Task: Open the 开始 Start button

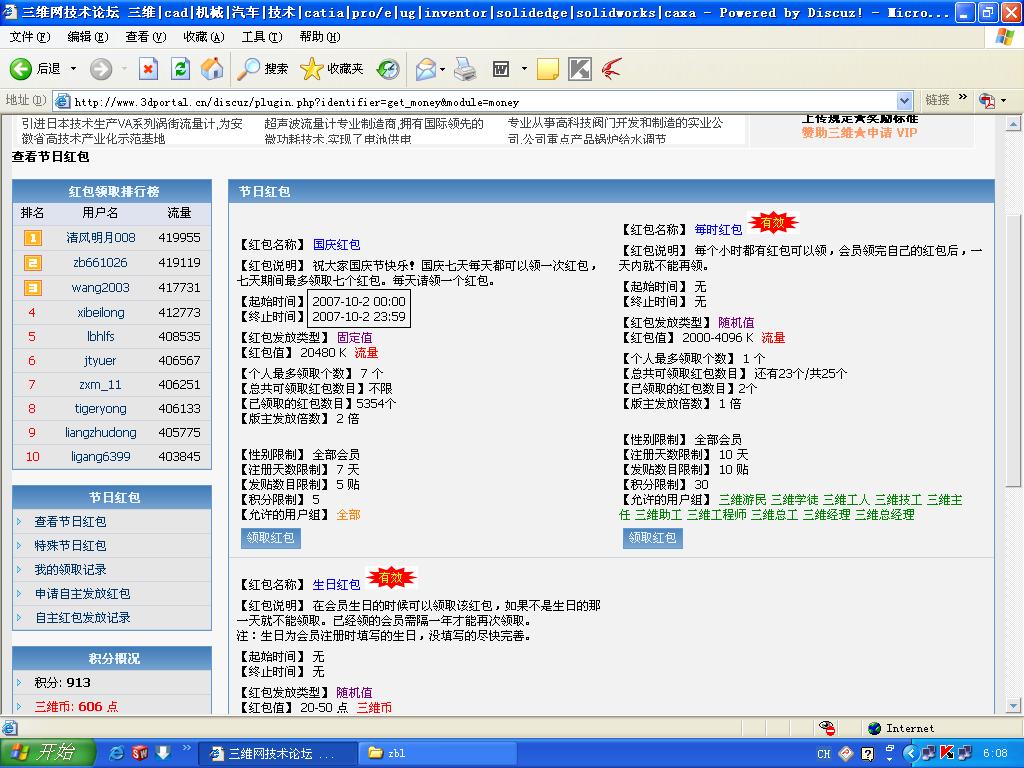Action: pyautogui.click(x=47, y=753)
